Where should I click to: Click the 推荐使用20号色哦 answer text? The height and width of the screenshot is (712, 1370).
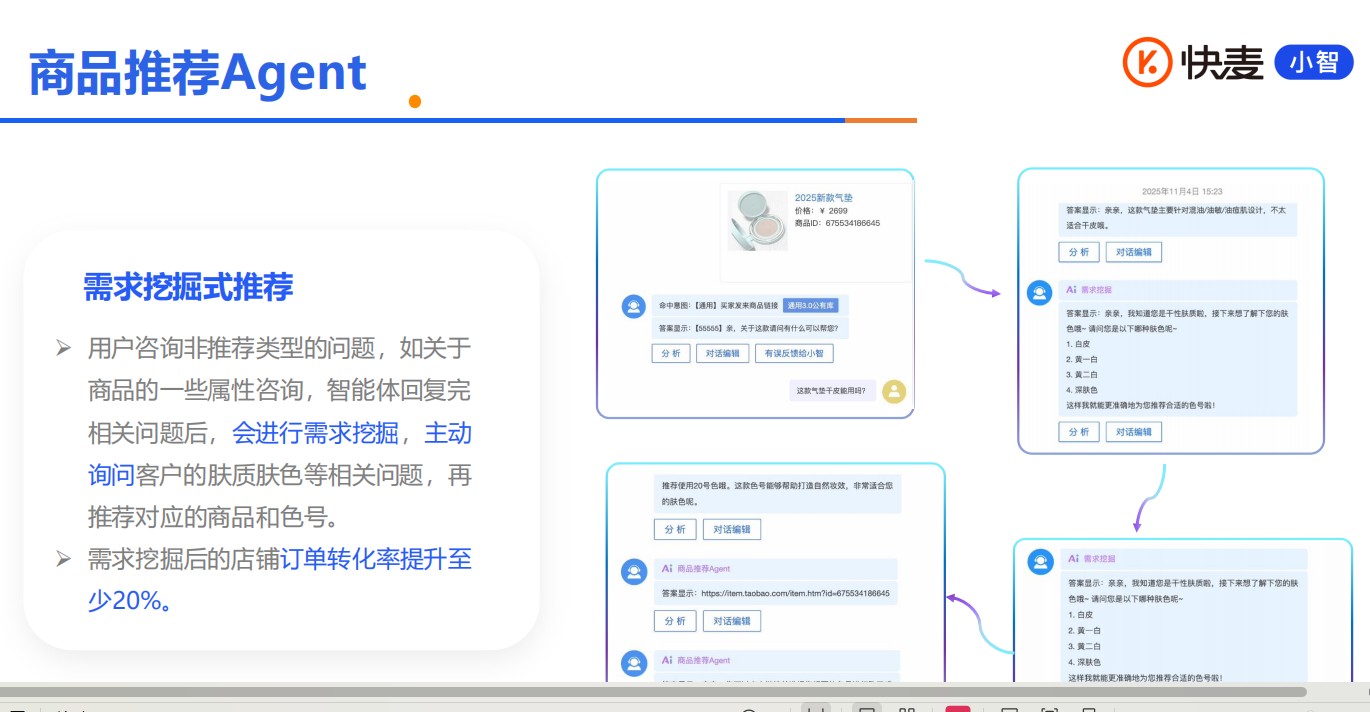tap(779, 494)
